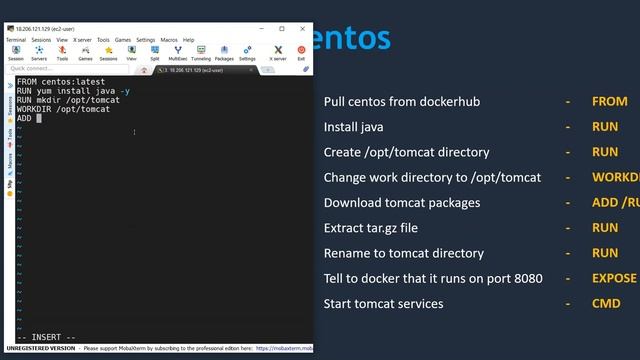
Task: Close the ec2-user session tab
Action: [251, 70]
